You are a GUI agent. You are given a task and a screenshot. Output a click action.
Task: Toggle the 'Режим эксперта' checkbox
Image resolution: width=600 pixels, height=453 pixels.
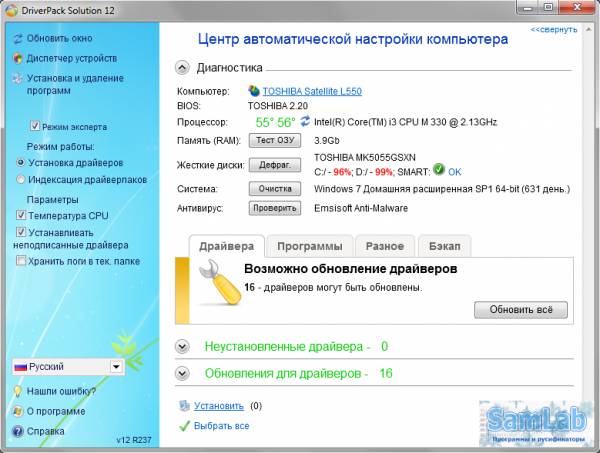coord(35,126)
